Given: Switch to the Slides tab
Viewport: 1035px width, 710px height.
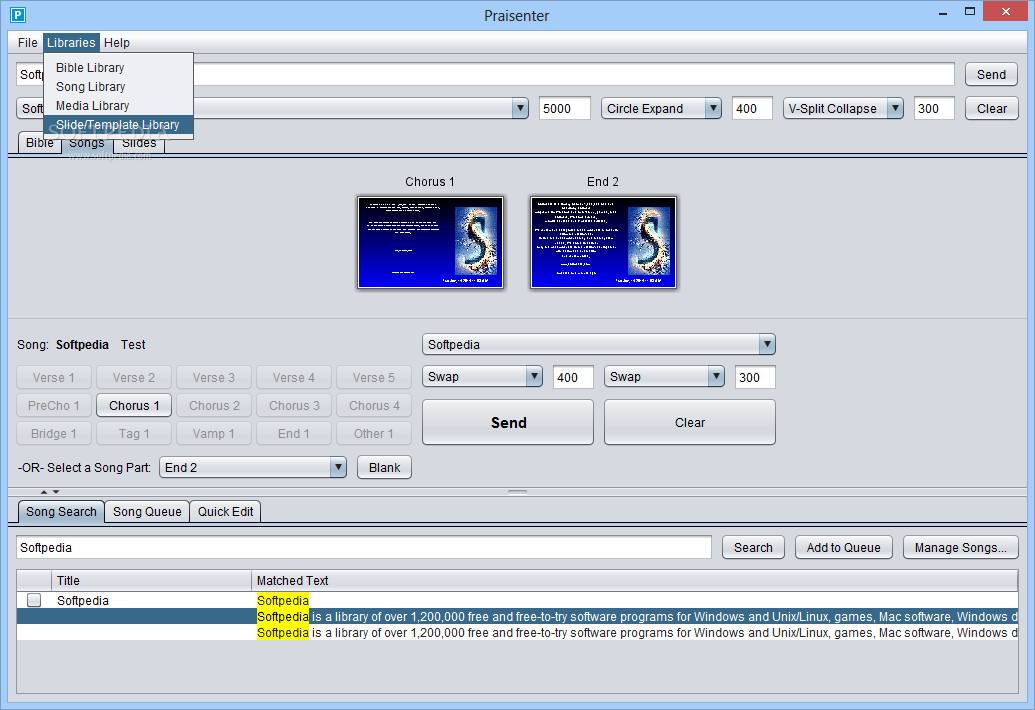Looking at the screenshot, I should click(139, 143).
